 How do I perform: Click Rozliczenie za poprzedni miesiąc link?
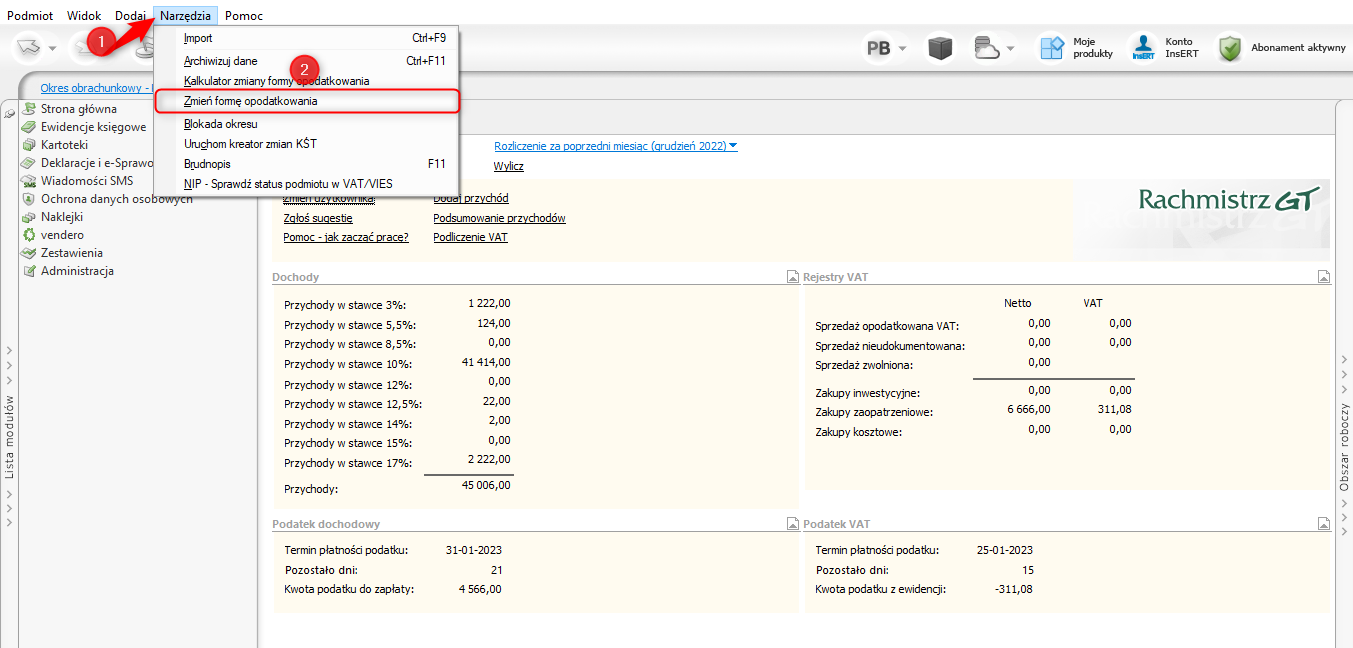610,146
